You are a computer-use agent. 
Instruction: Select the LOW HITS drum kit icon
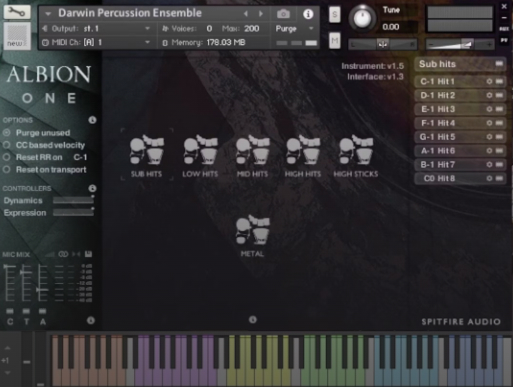click(x=200, y=150)
